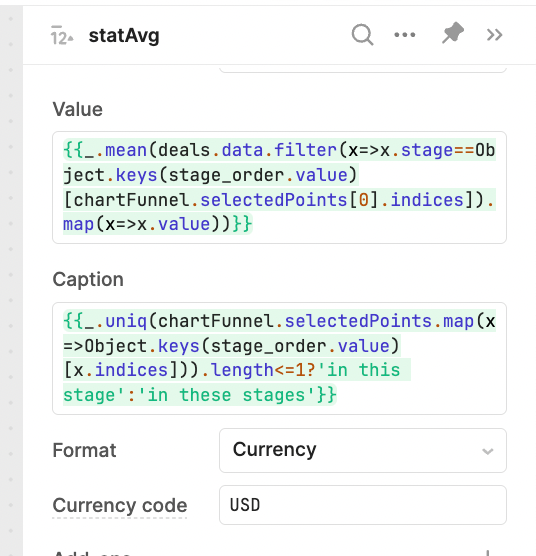Rename the statAvg component title
Screen dimensions: 536x556
124,36
